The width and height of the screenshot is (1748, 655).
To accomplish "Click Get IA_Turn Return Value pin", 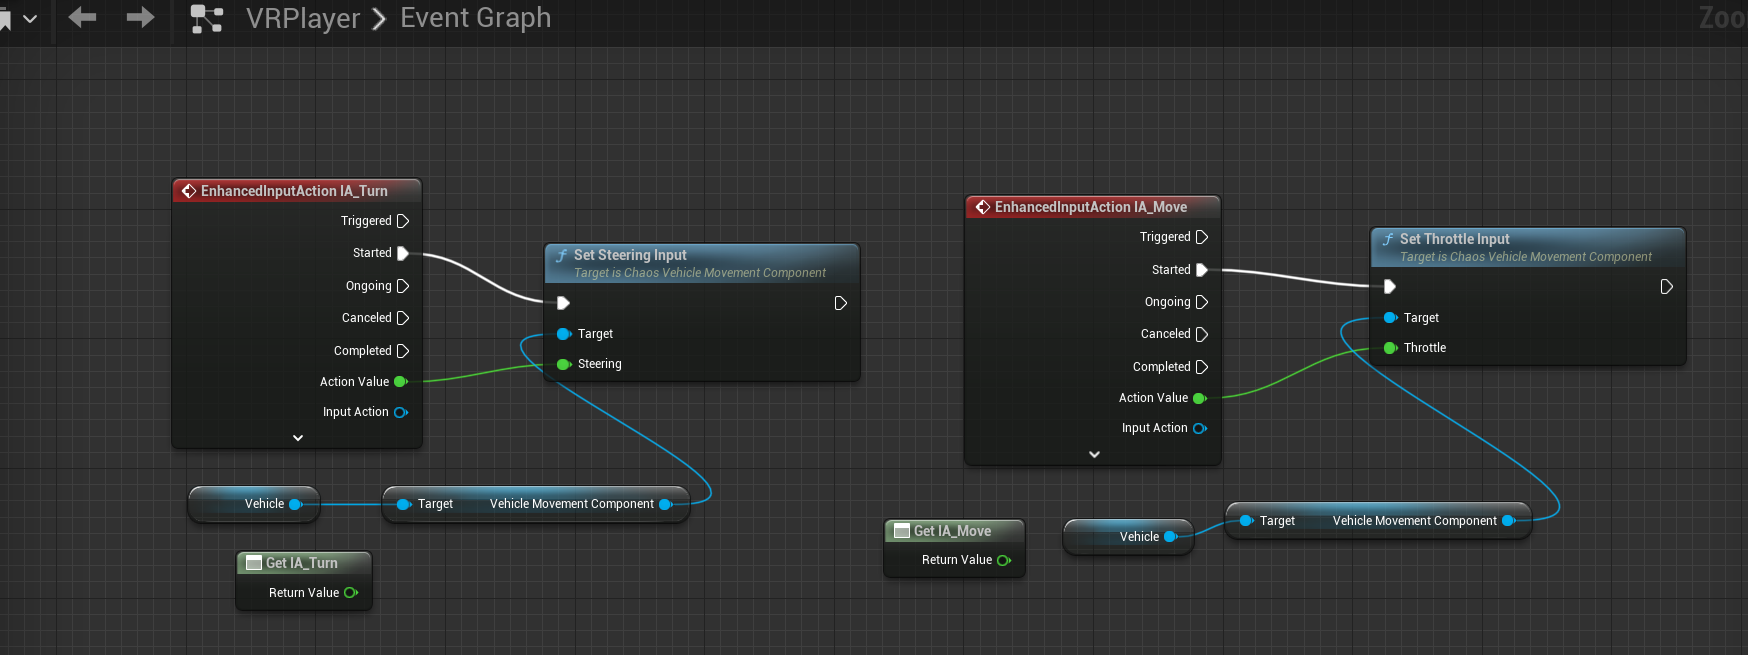I will click(351, 593).
